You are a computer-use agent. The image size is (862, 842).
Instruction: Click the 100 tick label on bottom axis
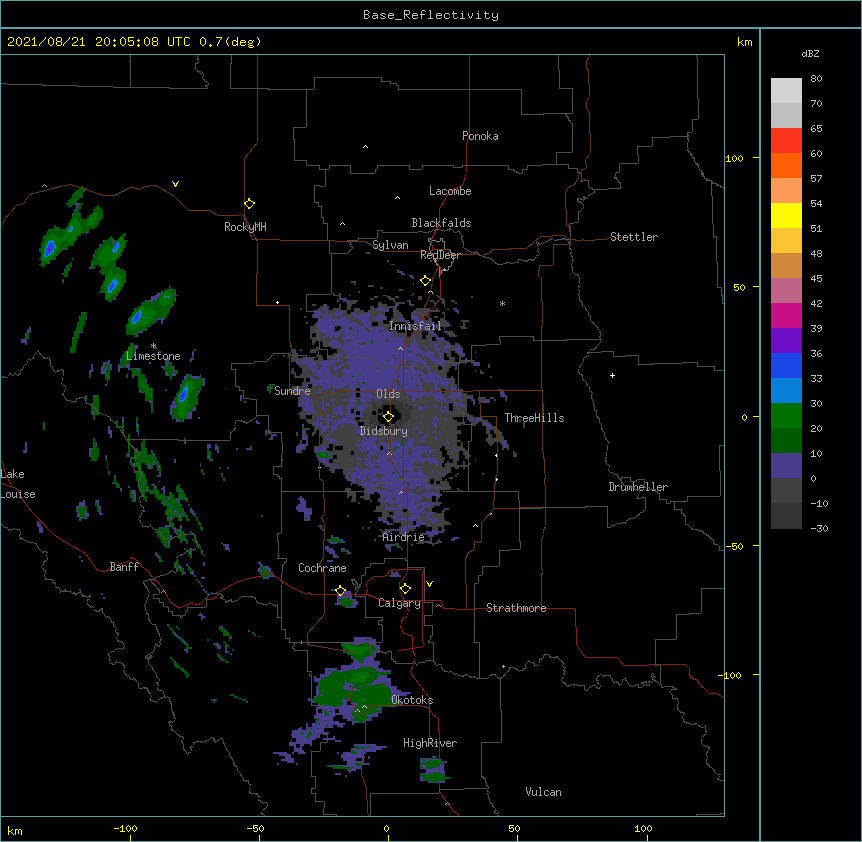click(x=643, y=828)
